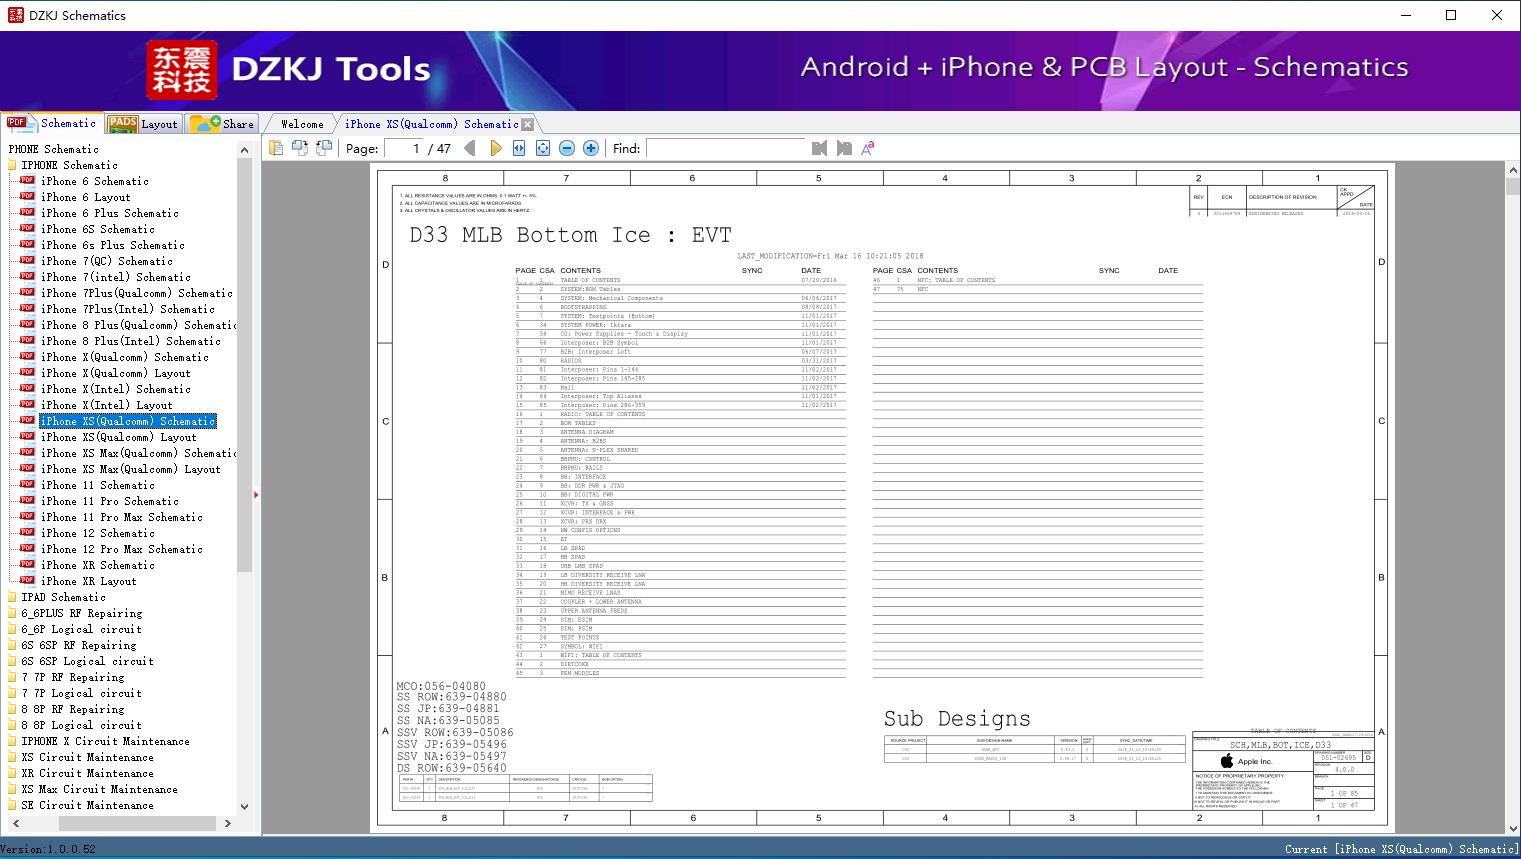Toggle match case search option icon
Screen dimensions: 1521x859
pyautogui.click(x=868, y=148)
